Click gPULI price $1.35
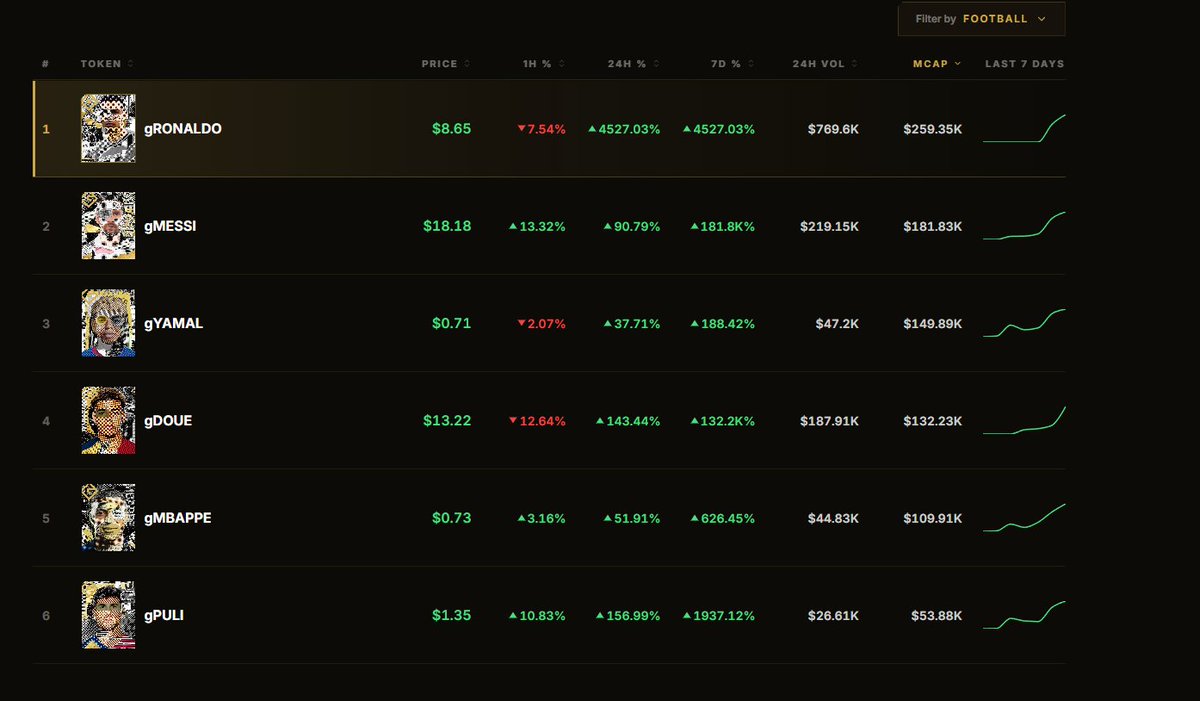1200x701 pixels. click(451, 615)
